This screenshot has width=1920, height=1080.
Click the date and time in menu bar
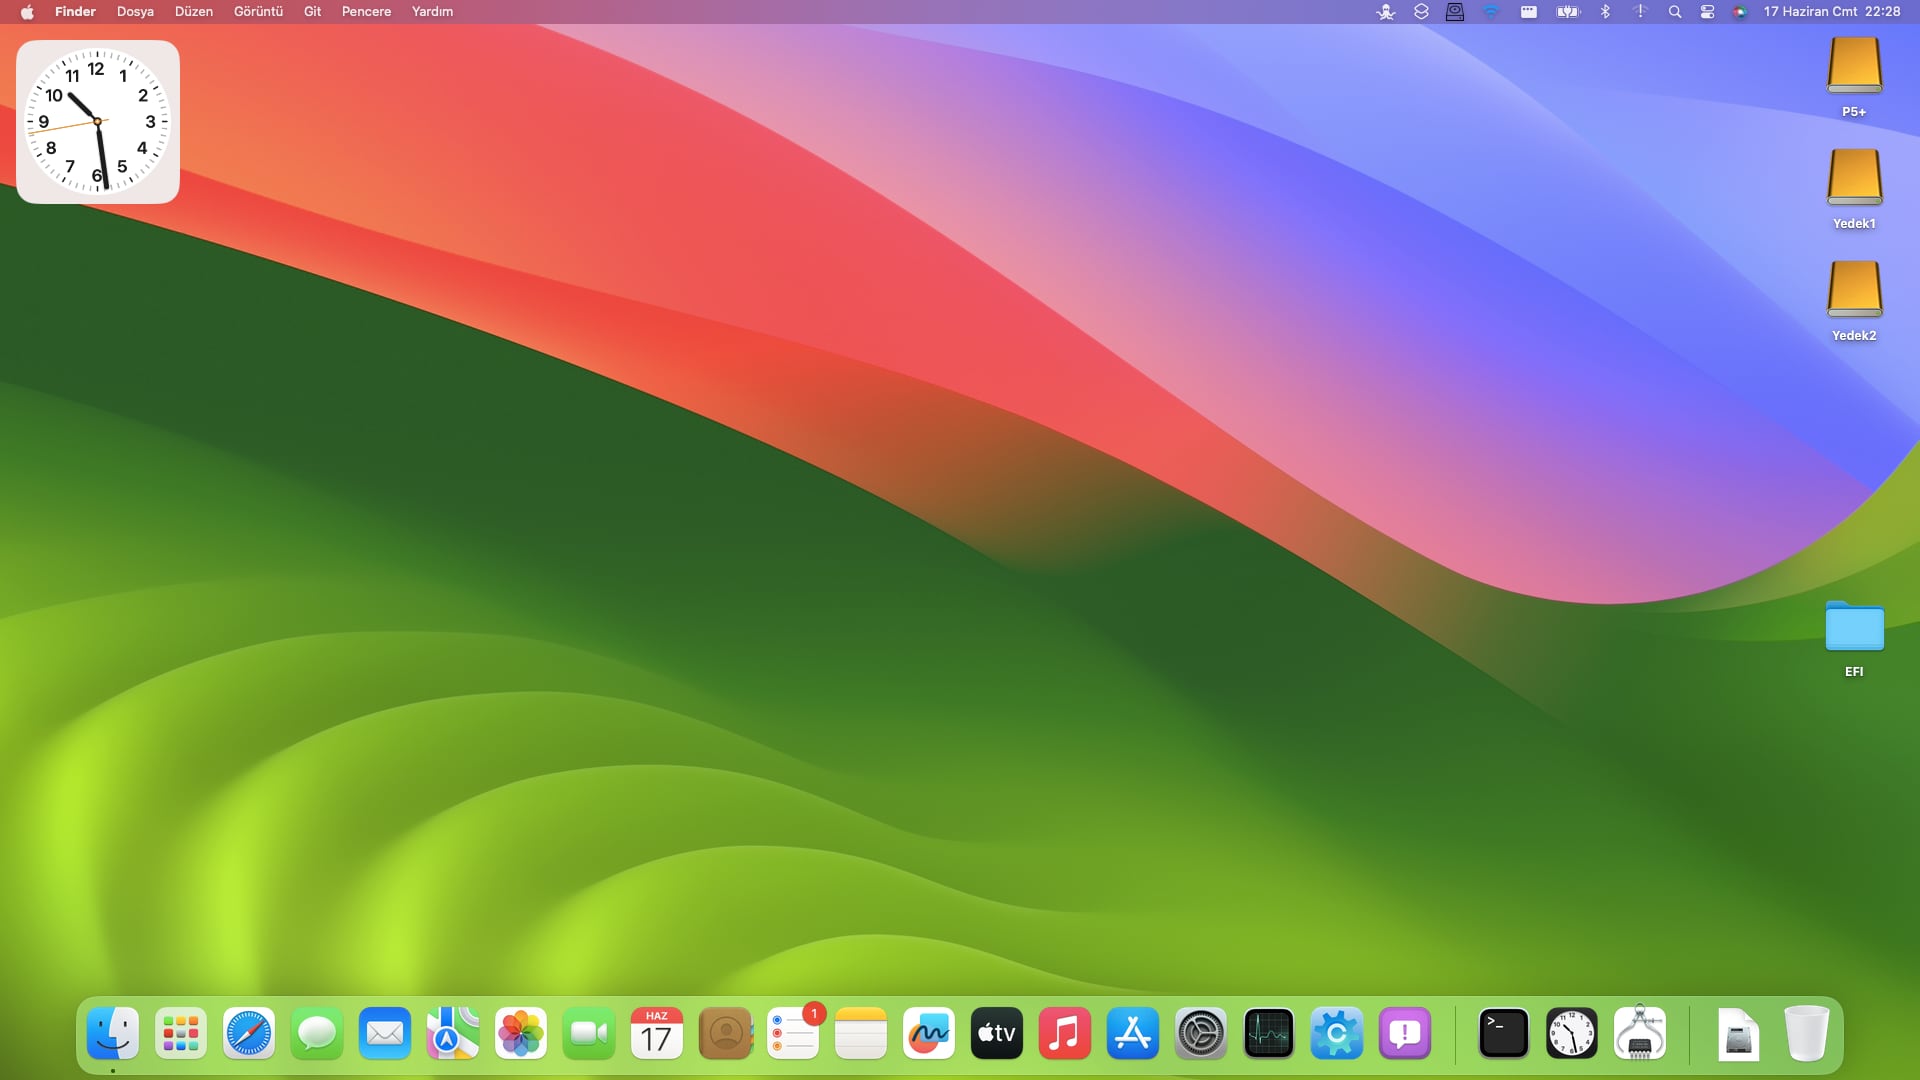tap(1831, 12)
